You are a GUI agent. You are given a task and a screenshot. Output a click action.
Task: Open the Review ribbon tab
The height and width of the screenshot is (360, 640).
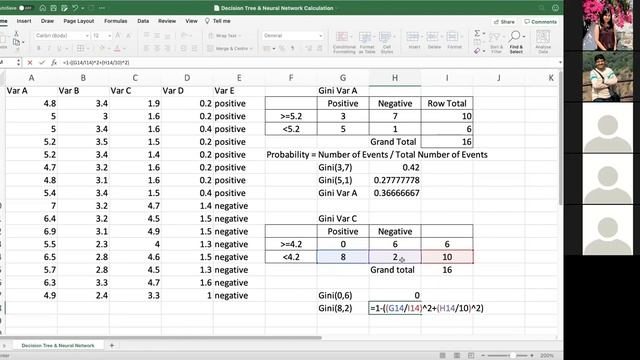(x=167, y=21)
